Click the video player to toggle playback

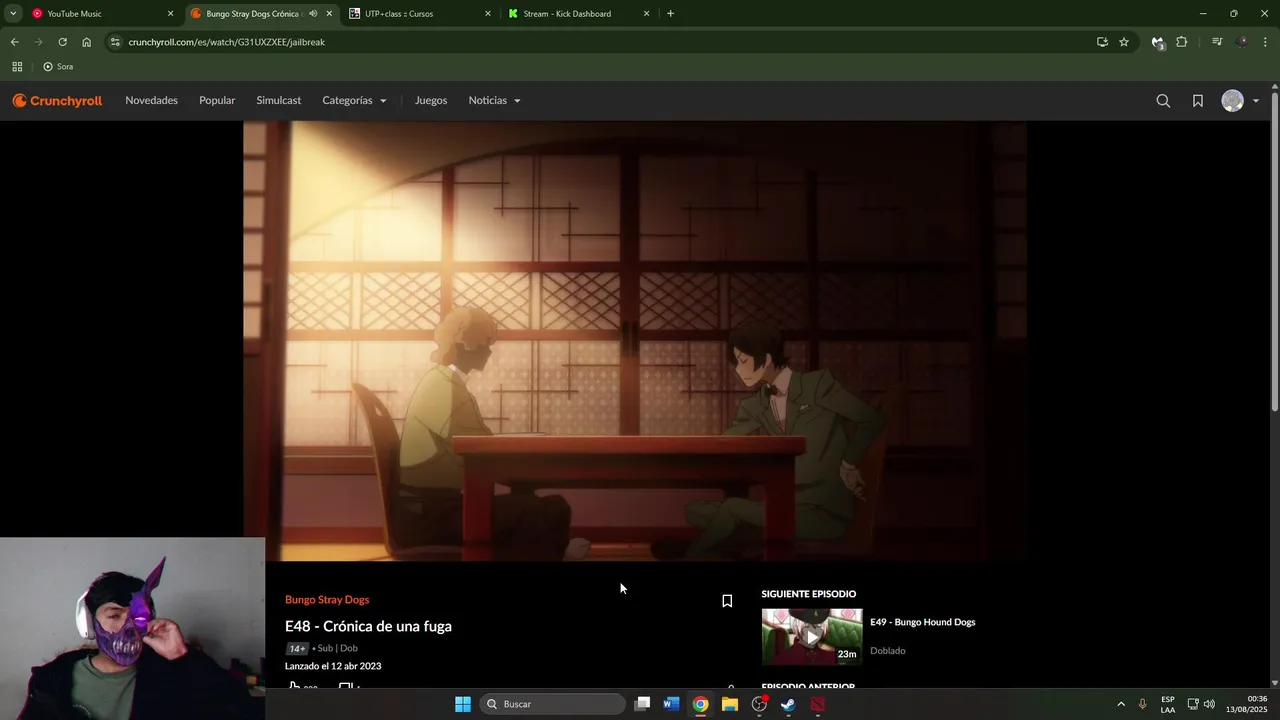tap(634, 341)
